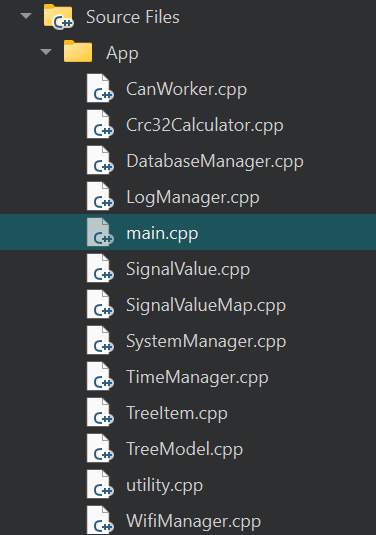Select the Source Files label
Image resolution: width=376 pixels, height=535 pixels.
click(x=133, y=17)
